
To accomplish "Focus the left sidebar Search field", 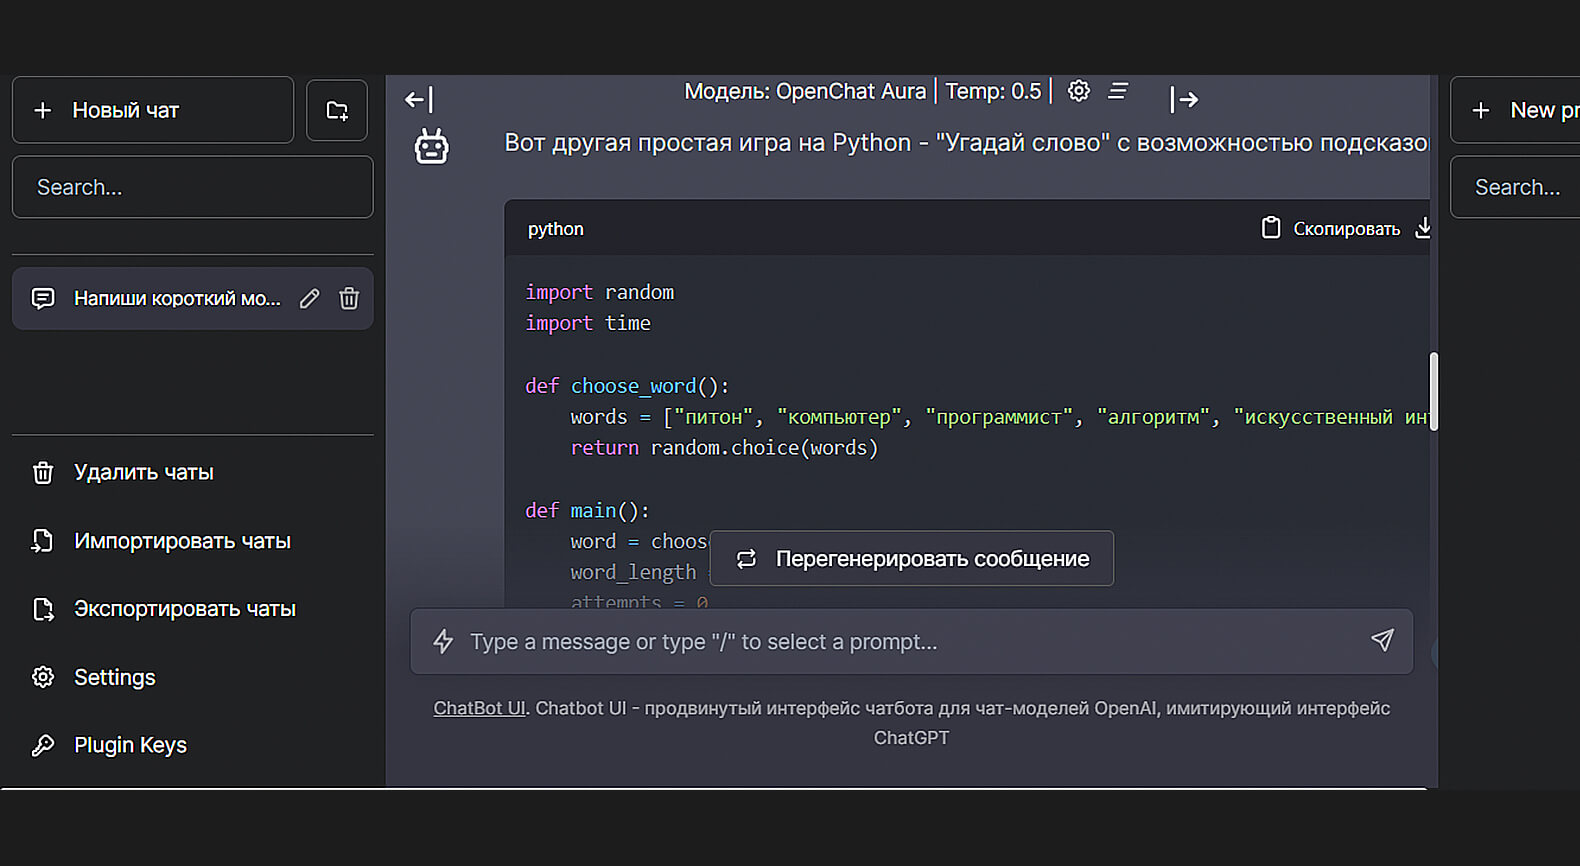I will (x=192, y=187).
